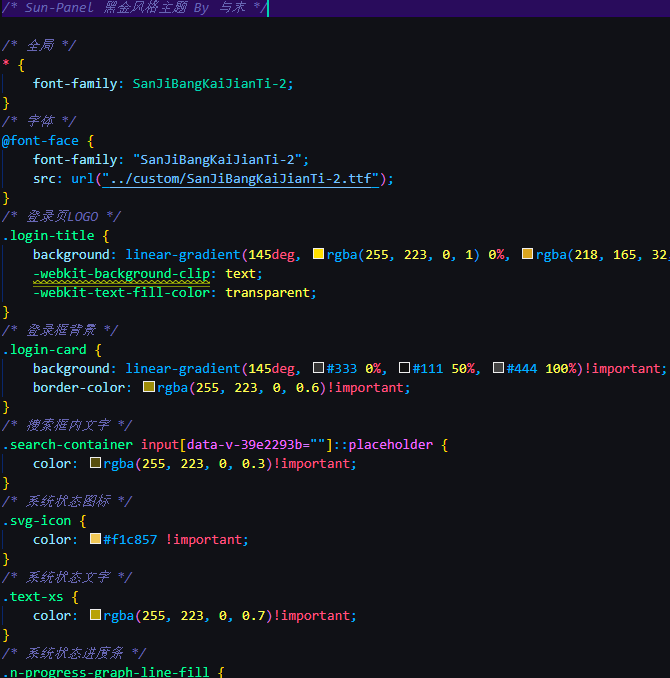
Task: Click the value SanJiBangKaiJianTi-2 under the * rule
Action: point(209,83)
